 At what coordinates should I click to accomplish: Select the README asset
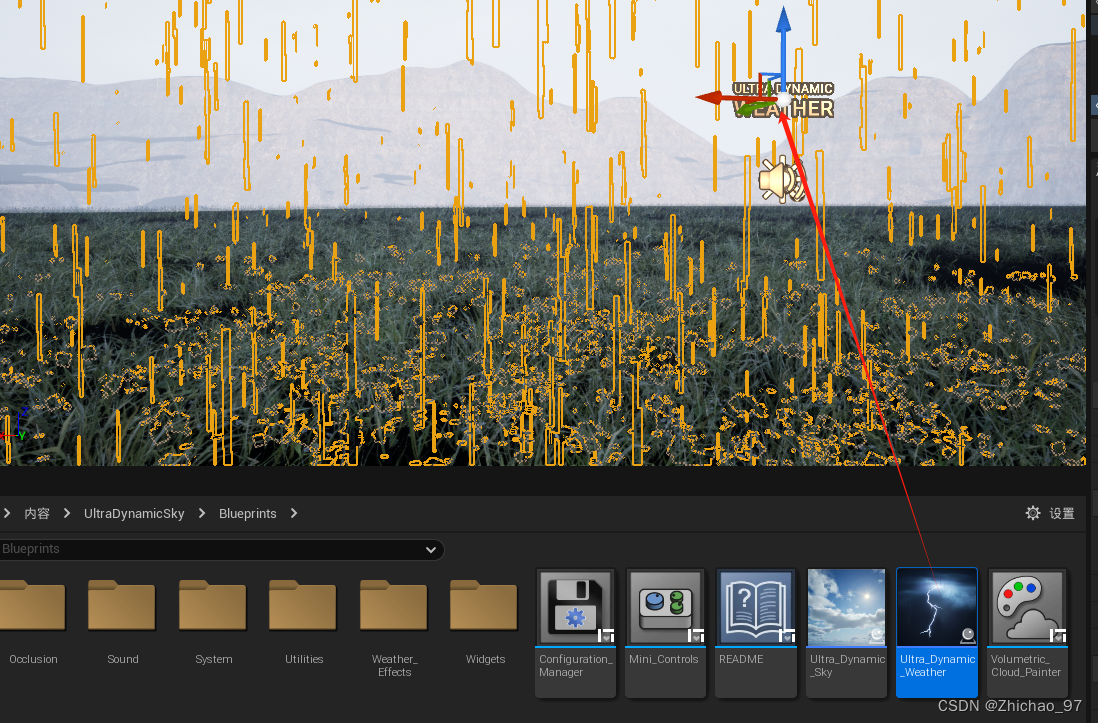click(756, 633)
